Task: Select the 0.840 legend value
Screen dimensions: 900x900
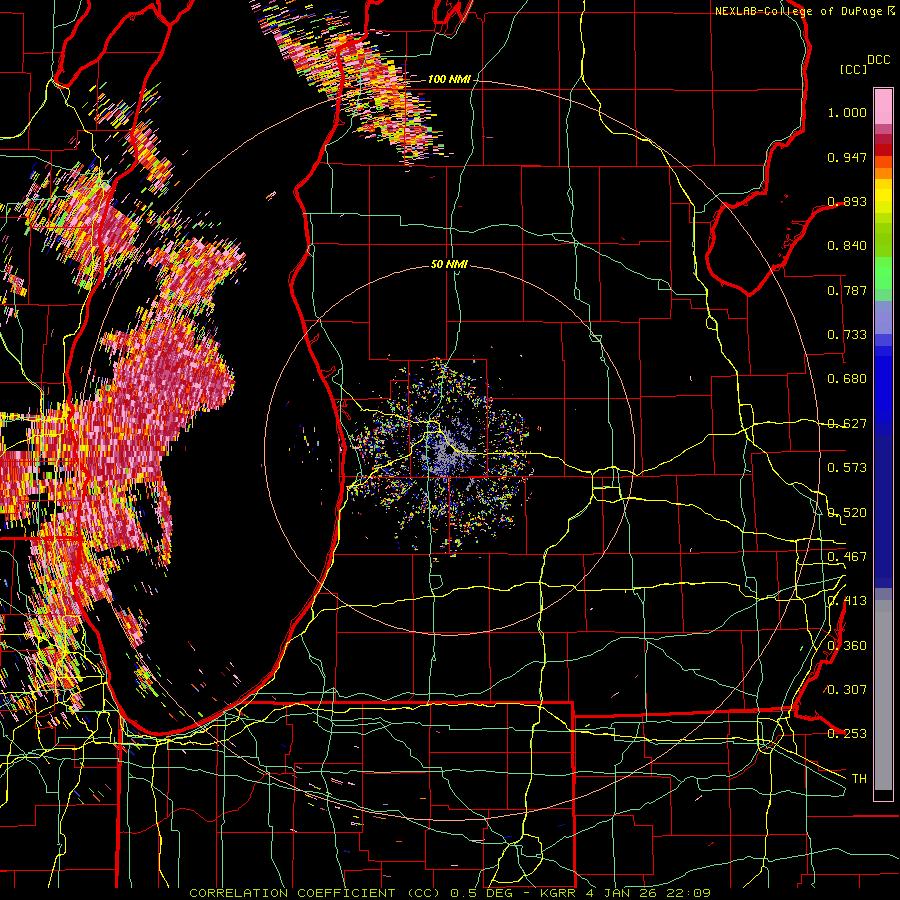Action: 847,246
